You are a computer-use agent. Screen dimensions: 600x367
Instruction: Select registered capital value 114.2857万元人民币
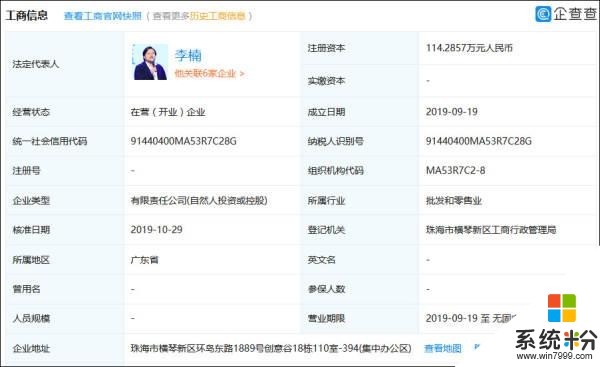[469, 48]
